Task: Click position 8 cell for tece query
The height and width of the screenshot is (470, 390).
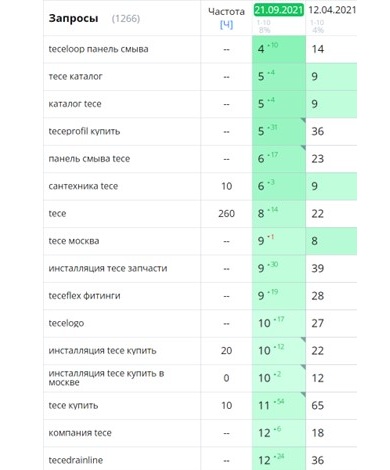Action: point(279,214)
